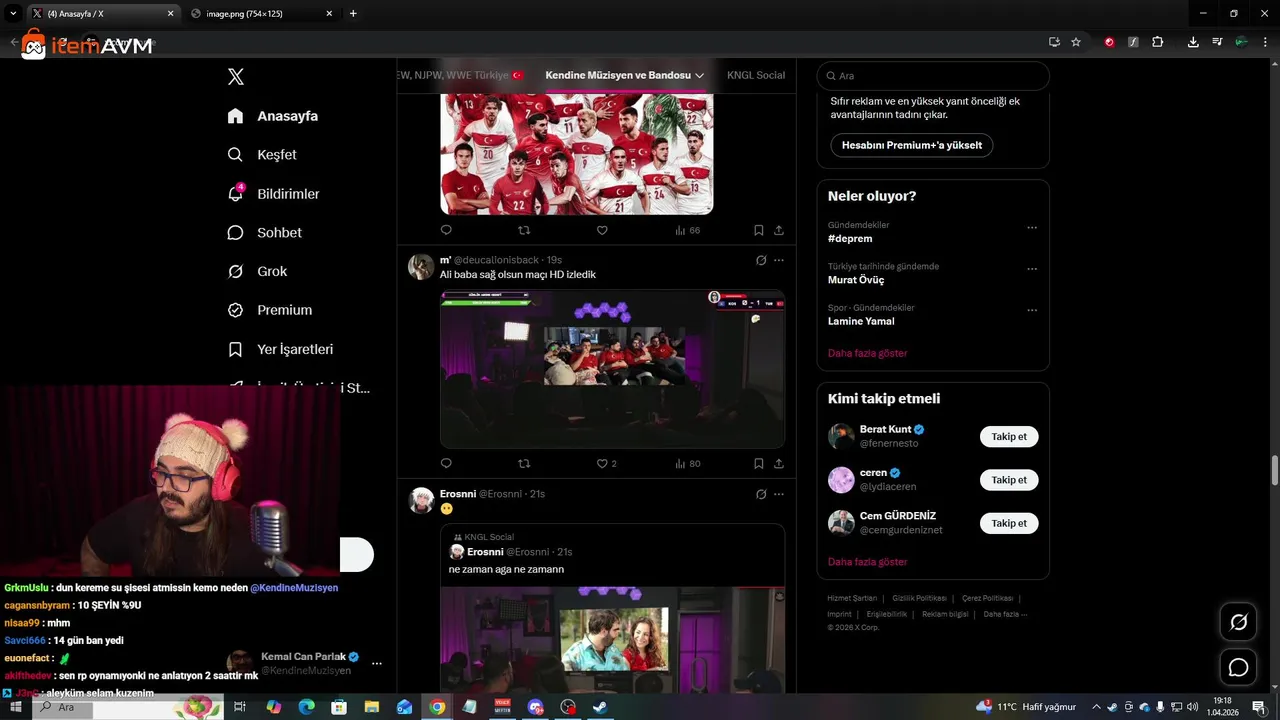Bookmark the football team photo tweet
Image resolution: width=1280 pixels, height=720 pixels.
coord(759,230)
